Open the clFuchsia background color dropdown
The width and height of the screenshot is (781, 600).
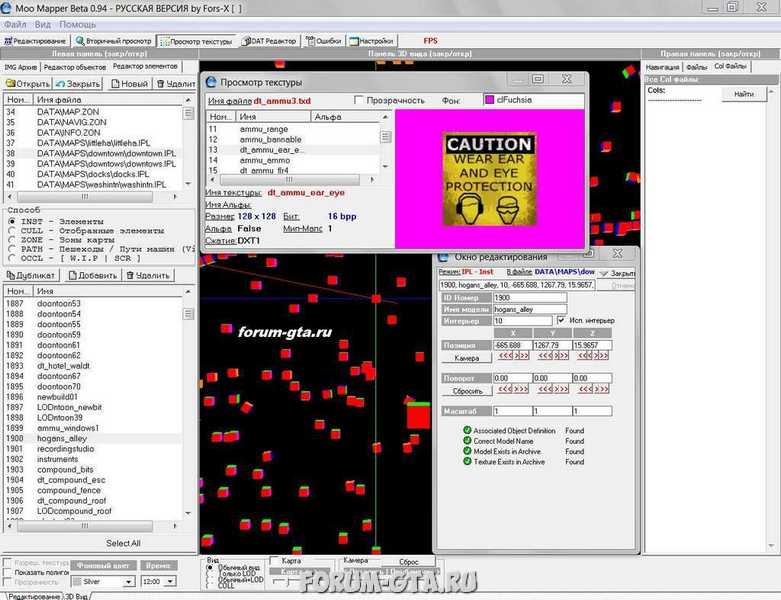(534, 100)
